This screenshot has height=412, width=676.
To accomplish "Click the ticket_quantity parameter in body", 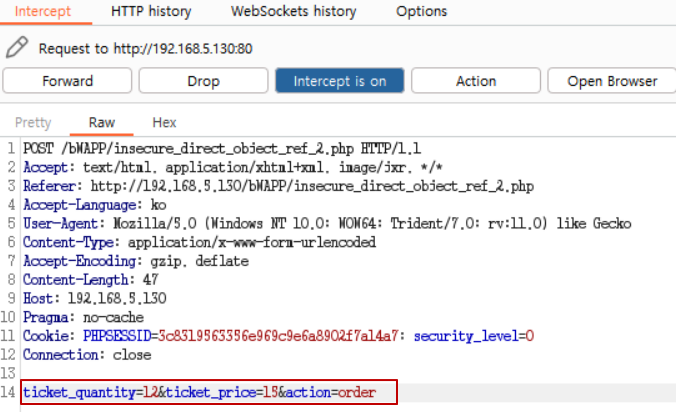I will (91, 392).
